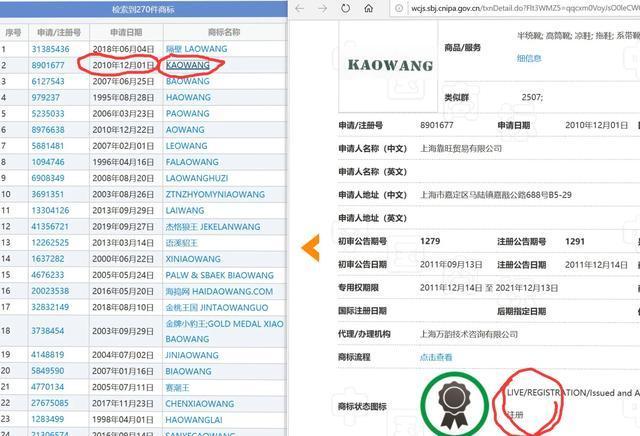
Task: Open registration number 41356721
Action: (x=51, y=227)
